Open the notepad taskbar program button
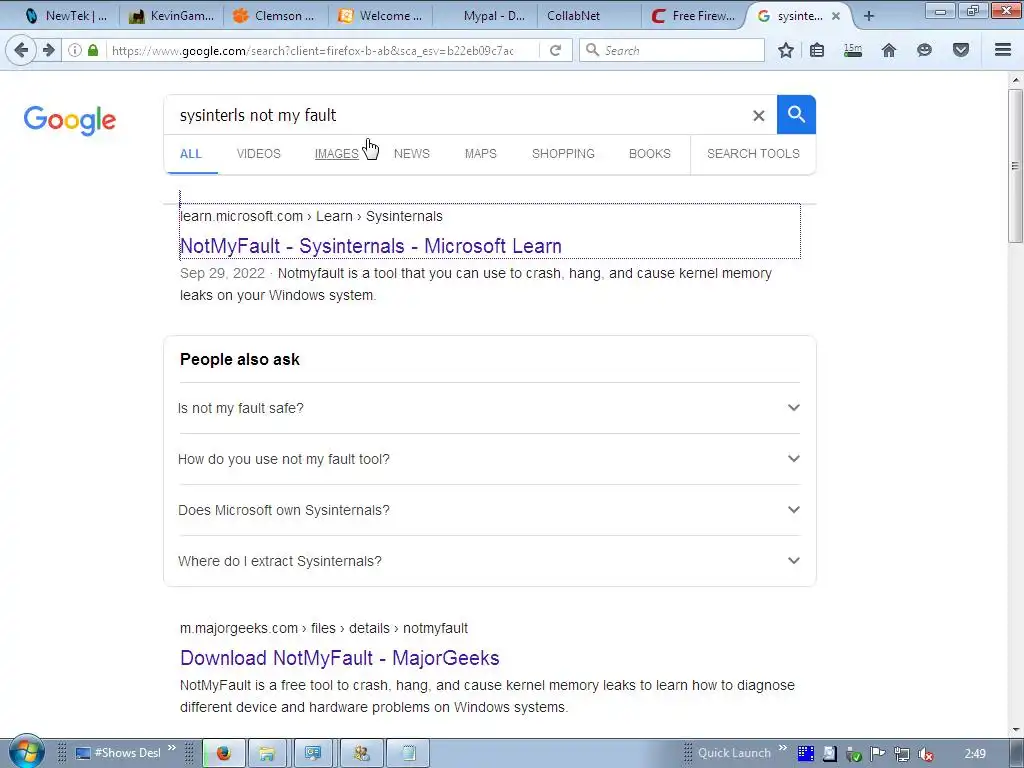Image resolution: width=1024 pixels, height=768 pixels. [x=408, y=753]
